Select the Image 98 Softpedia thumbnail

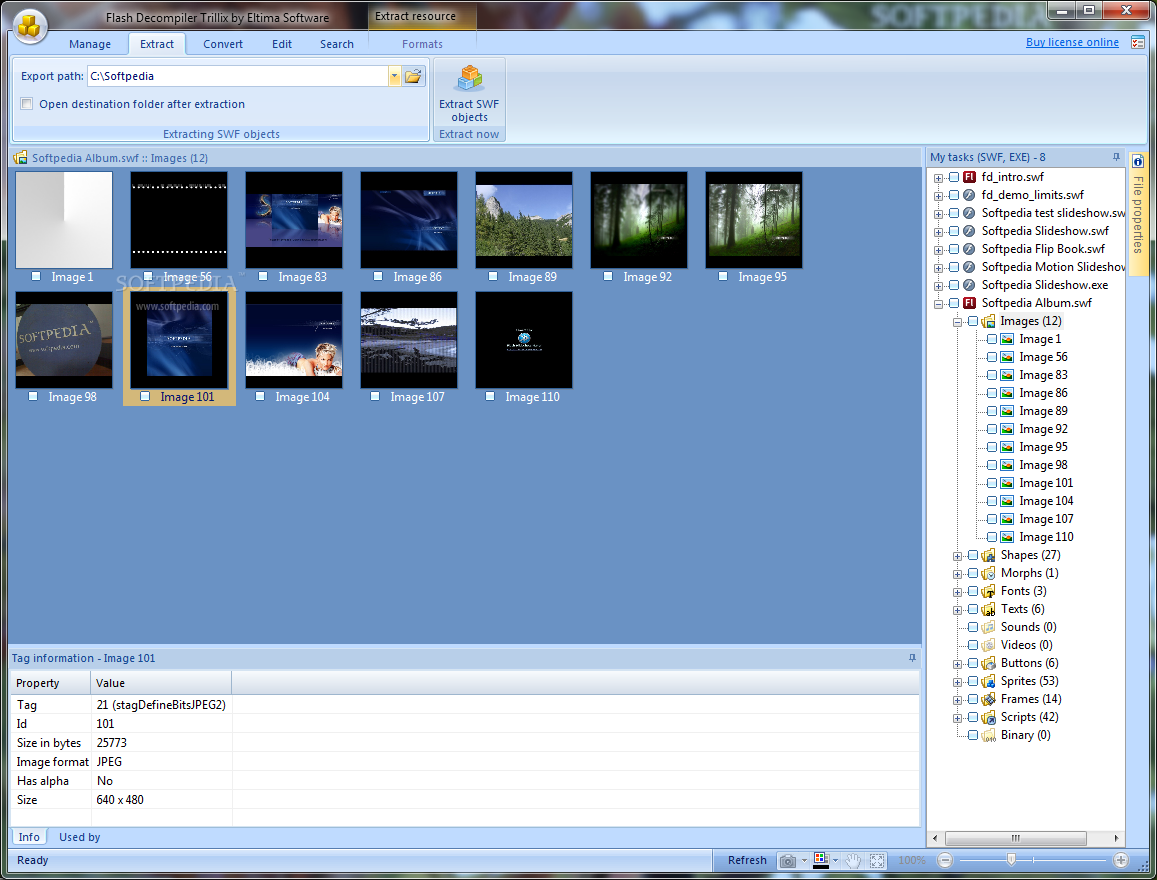click(64, 340)
